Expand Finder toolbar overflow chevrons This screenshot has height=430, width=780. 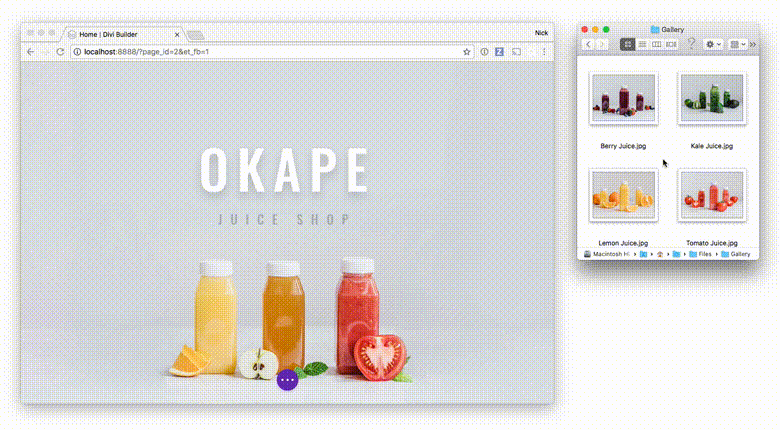pyautogui.click(x=753, y=44)
